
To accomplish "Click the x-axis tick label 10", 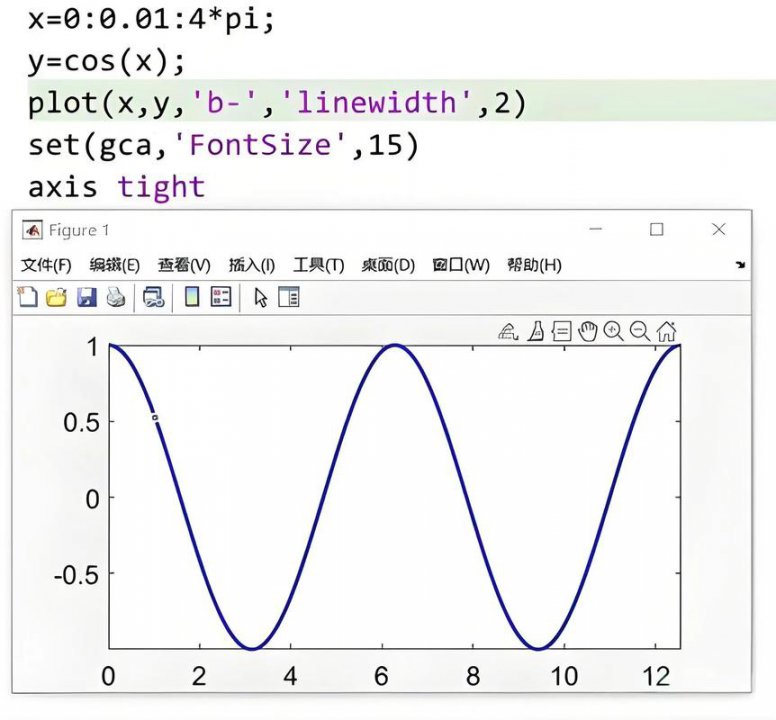I will click(x=564, y=676).
